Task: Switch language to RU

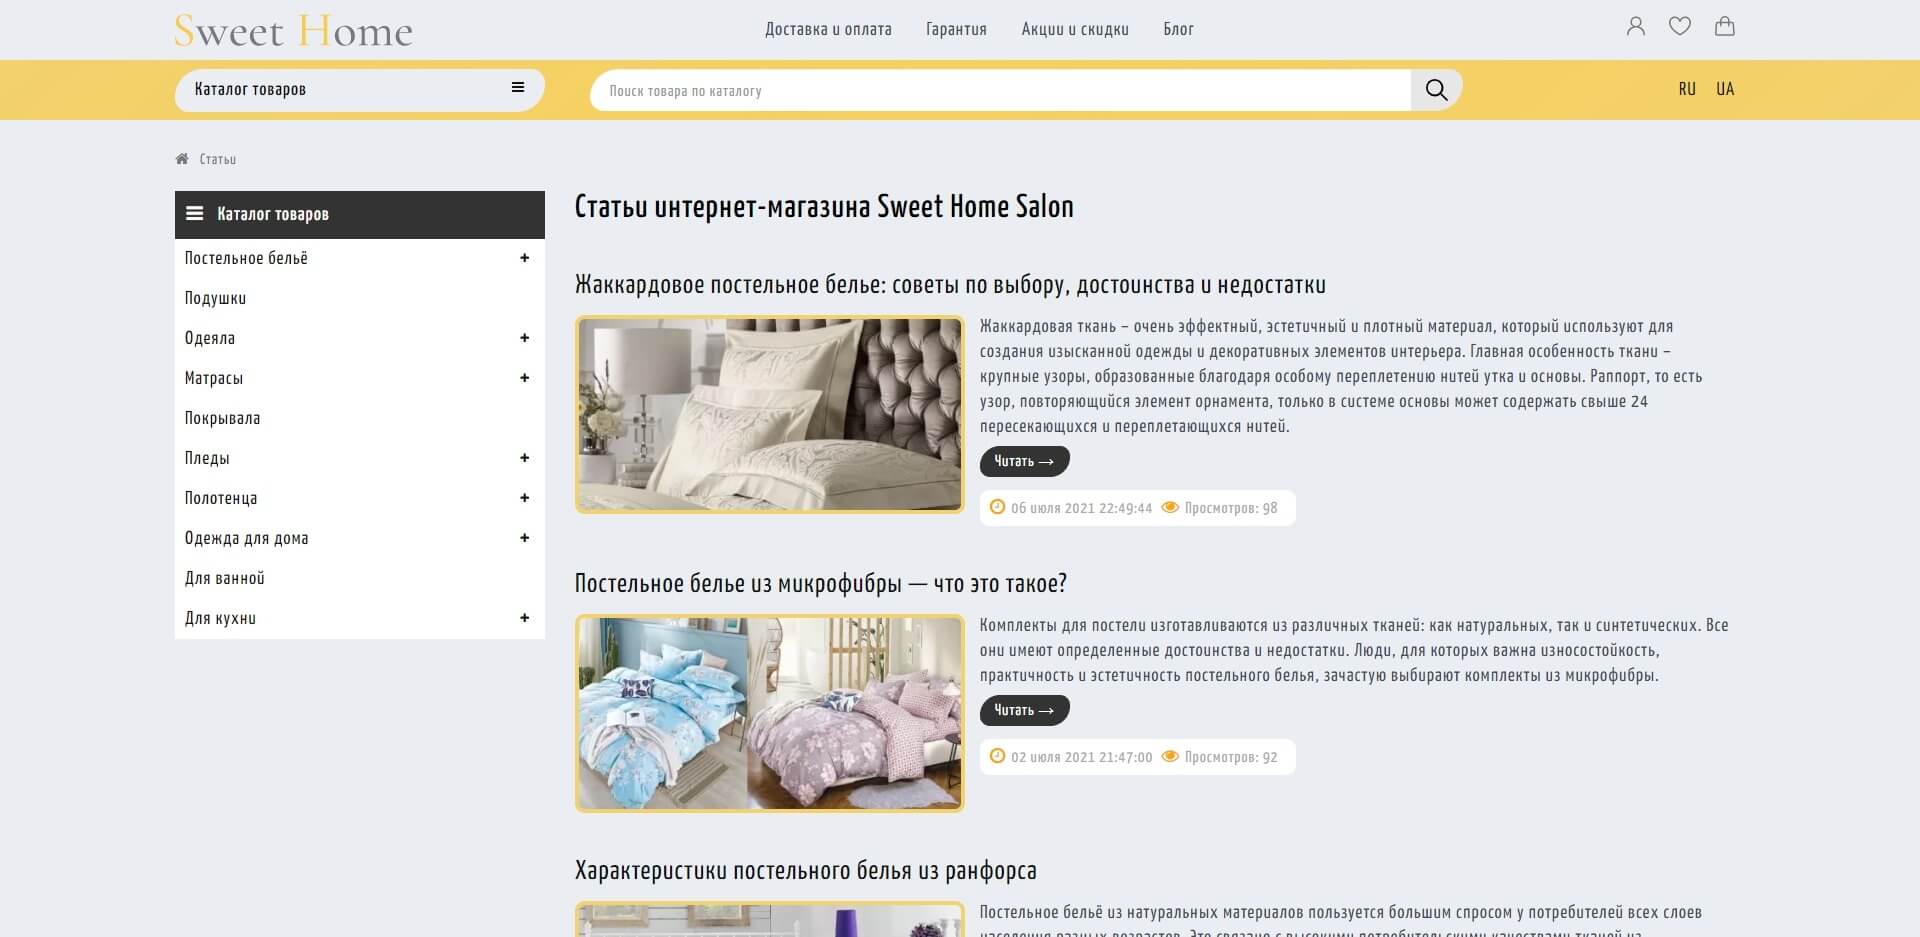Action: pos(1687,89)
